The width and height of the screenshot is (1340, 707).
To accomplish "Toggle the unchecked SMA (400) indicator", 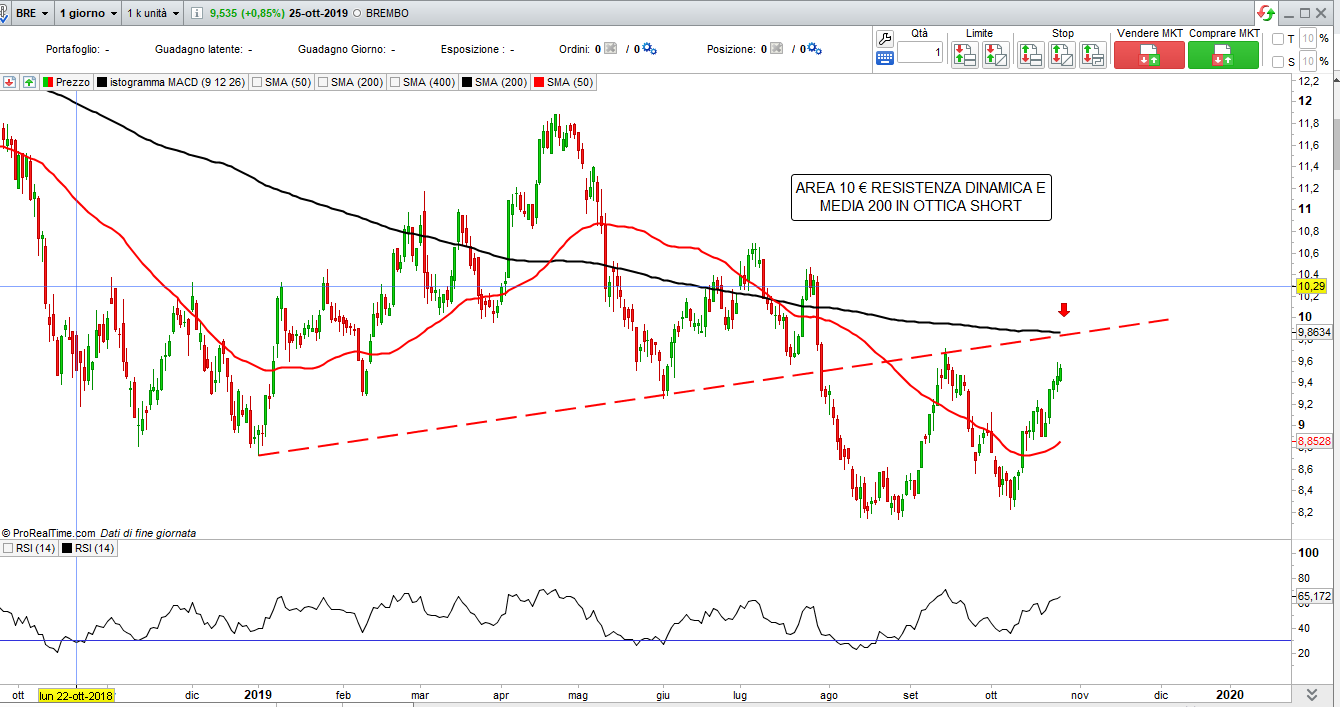I will [395, 82].
